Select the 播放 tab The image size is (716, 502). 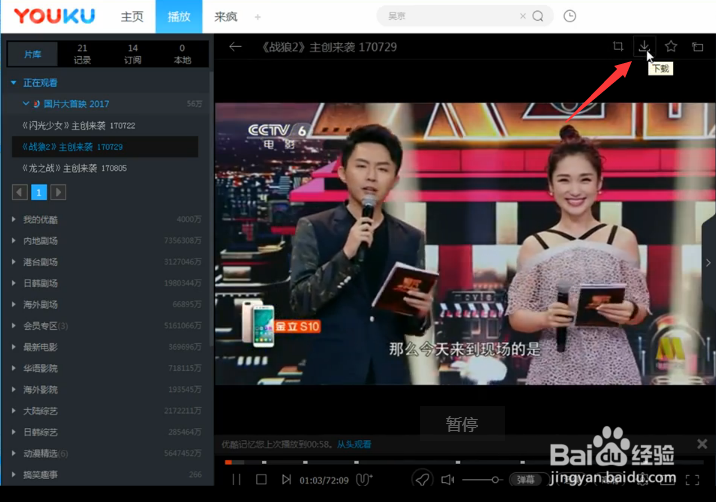click(x=179, y=16)
